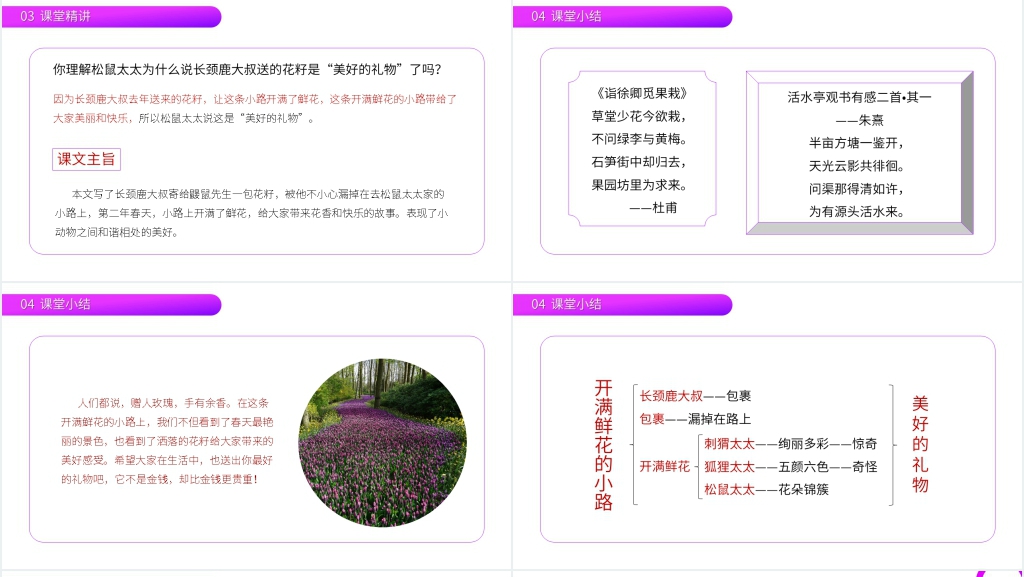Click the "长颈鹿大叔——包裹" diagram line

click(695, 396)
